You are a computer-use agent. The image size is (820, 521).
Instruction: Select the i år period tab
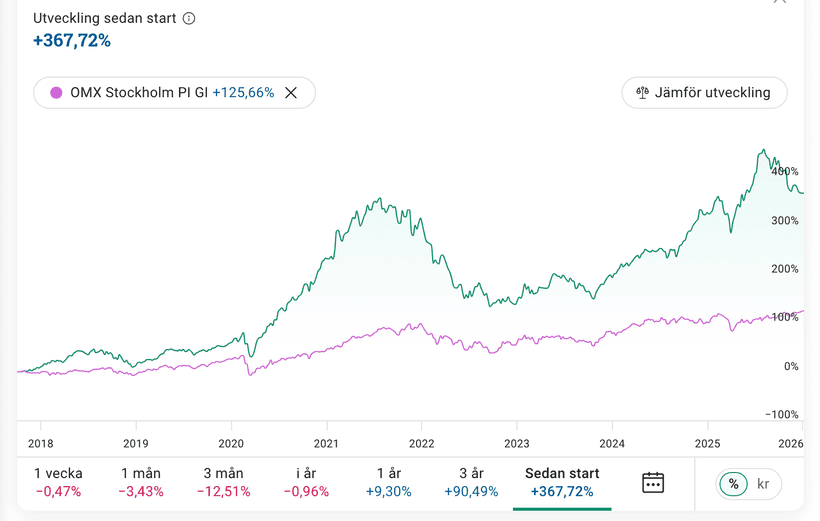coord(306,482)
